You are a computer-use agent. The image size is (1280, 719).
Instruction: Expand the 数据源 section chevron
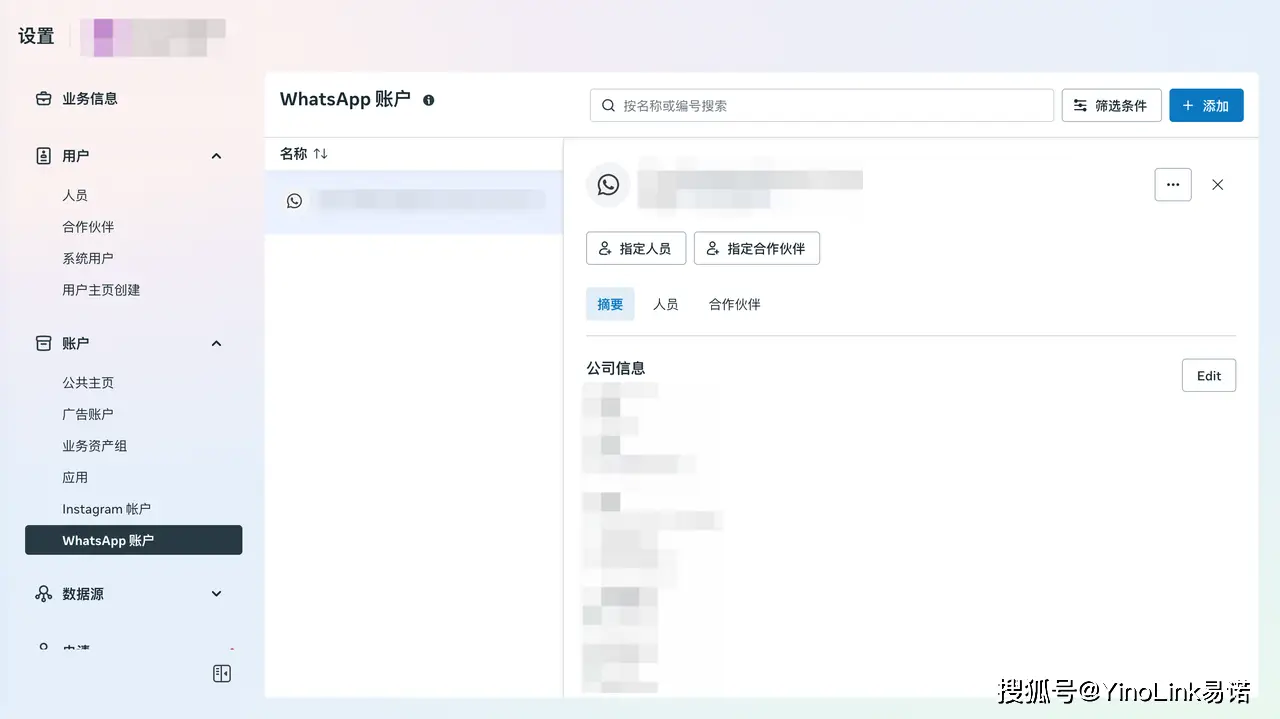point(216,594)
